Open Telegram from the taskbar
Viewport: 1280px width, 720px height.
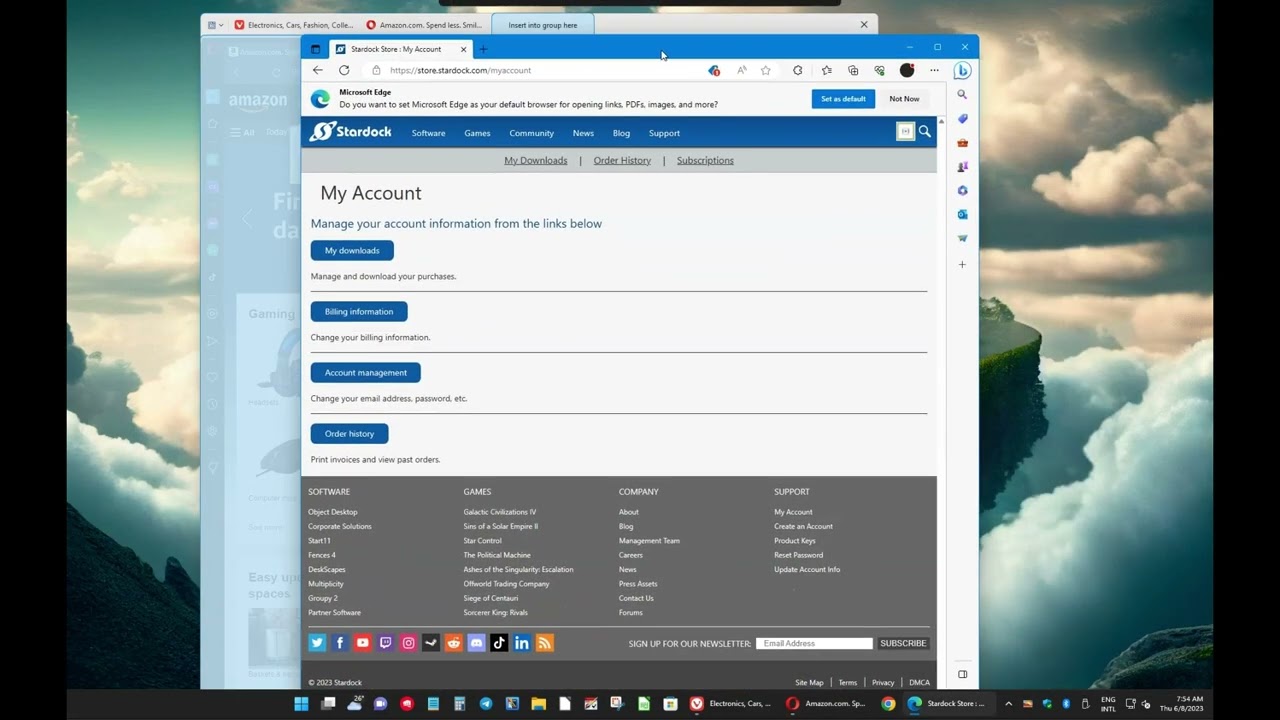pyautogui.click(x=485, y=704)
